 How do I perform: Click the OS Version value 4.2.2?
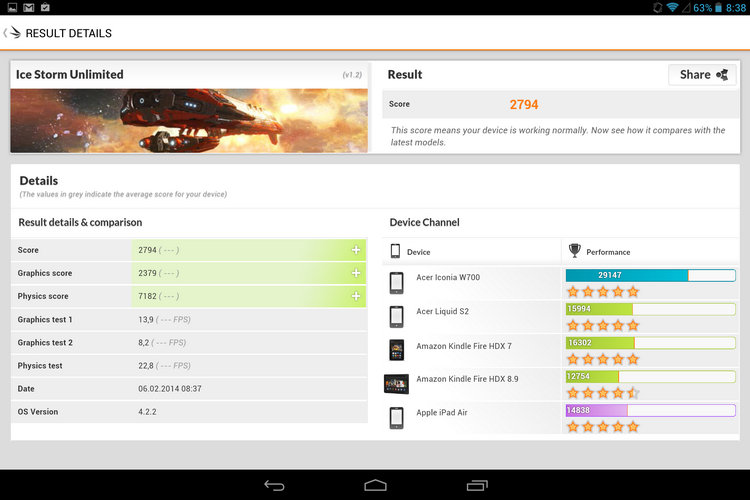tap(147, 411)
